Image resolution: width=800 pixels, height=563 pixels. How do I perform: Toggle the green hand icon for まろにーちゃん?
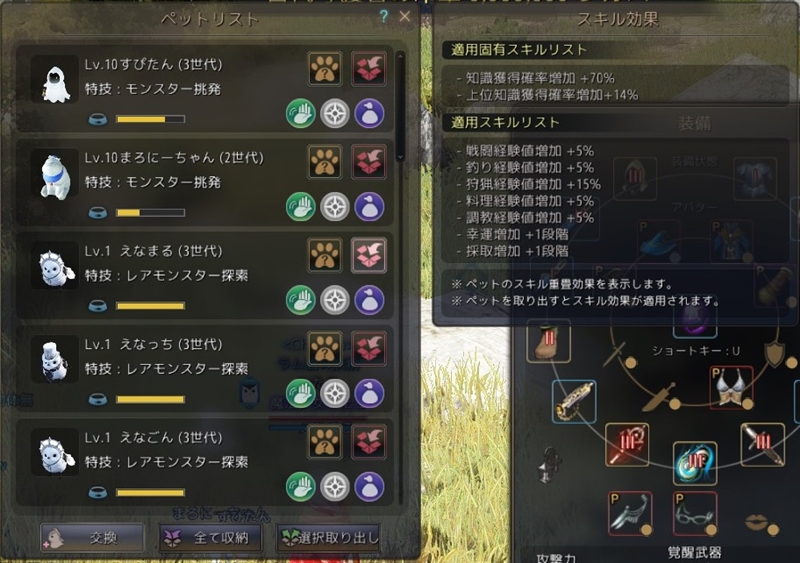point(301,206)
